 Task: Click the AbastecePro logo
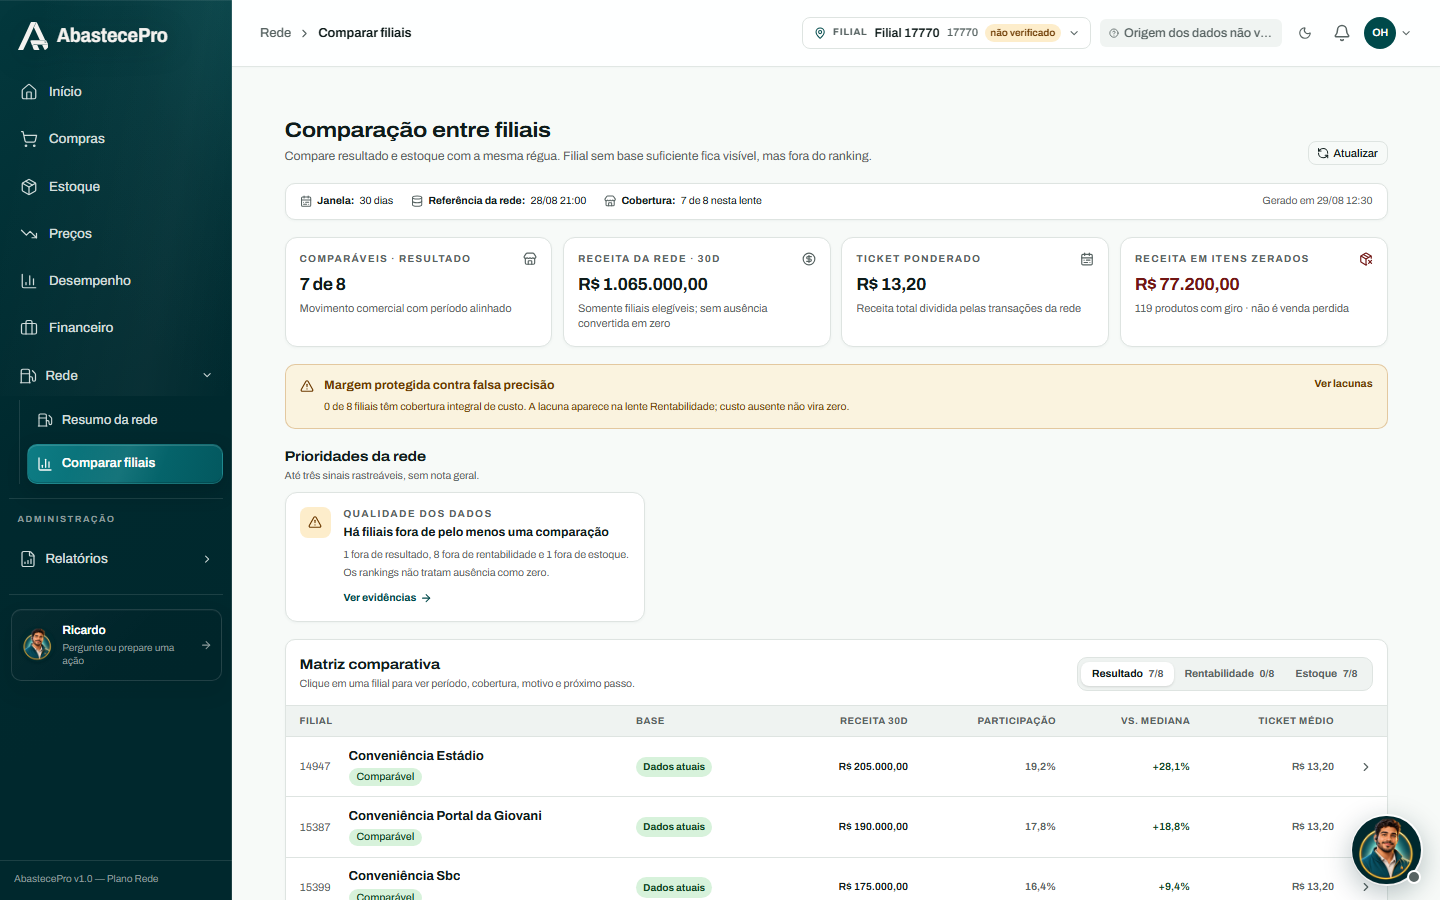pos(93,35)
